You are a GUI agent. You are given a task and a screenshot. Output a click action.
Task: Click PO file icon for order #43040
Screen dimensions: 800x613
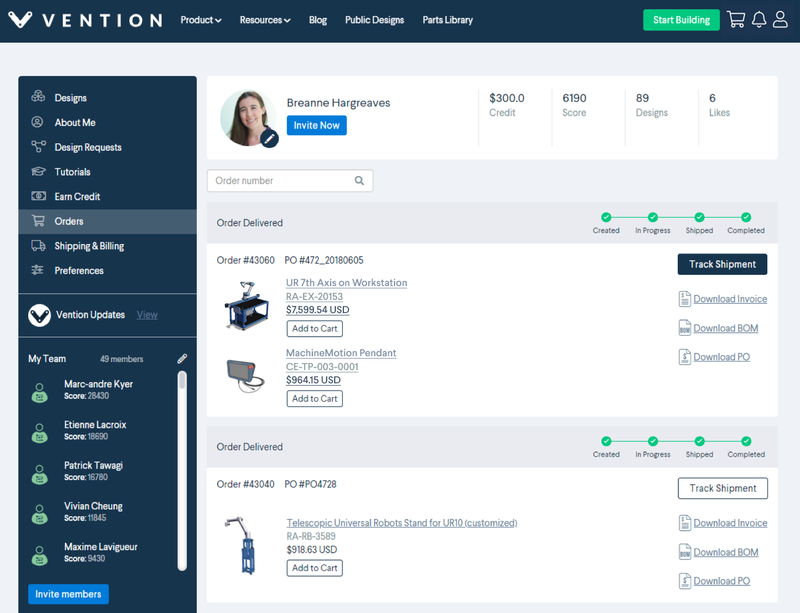(685, 581)
